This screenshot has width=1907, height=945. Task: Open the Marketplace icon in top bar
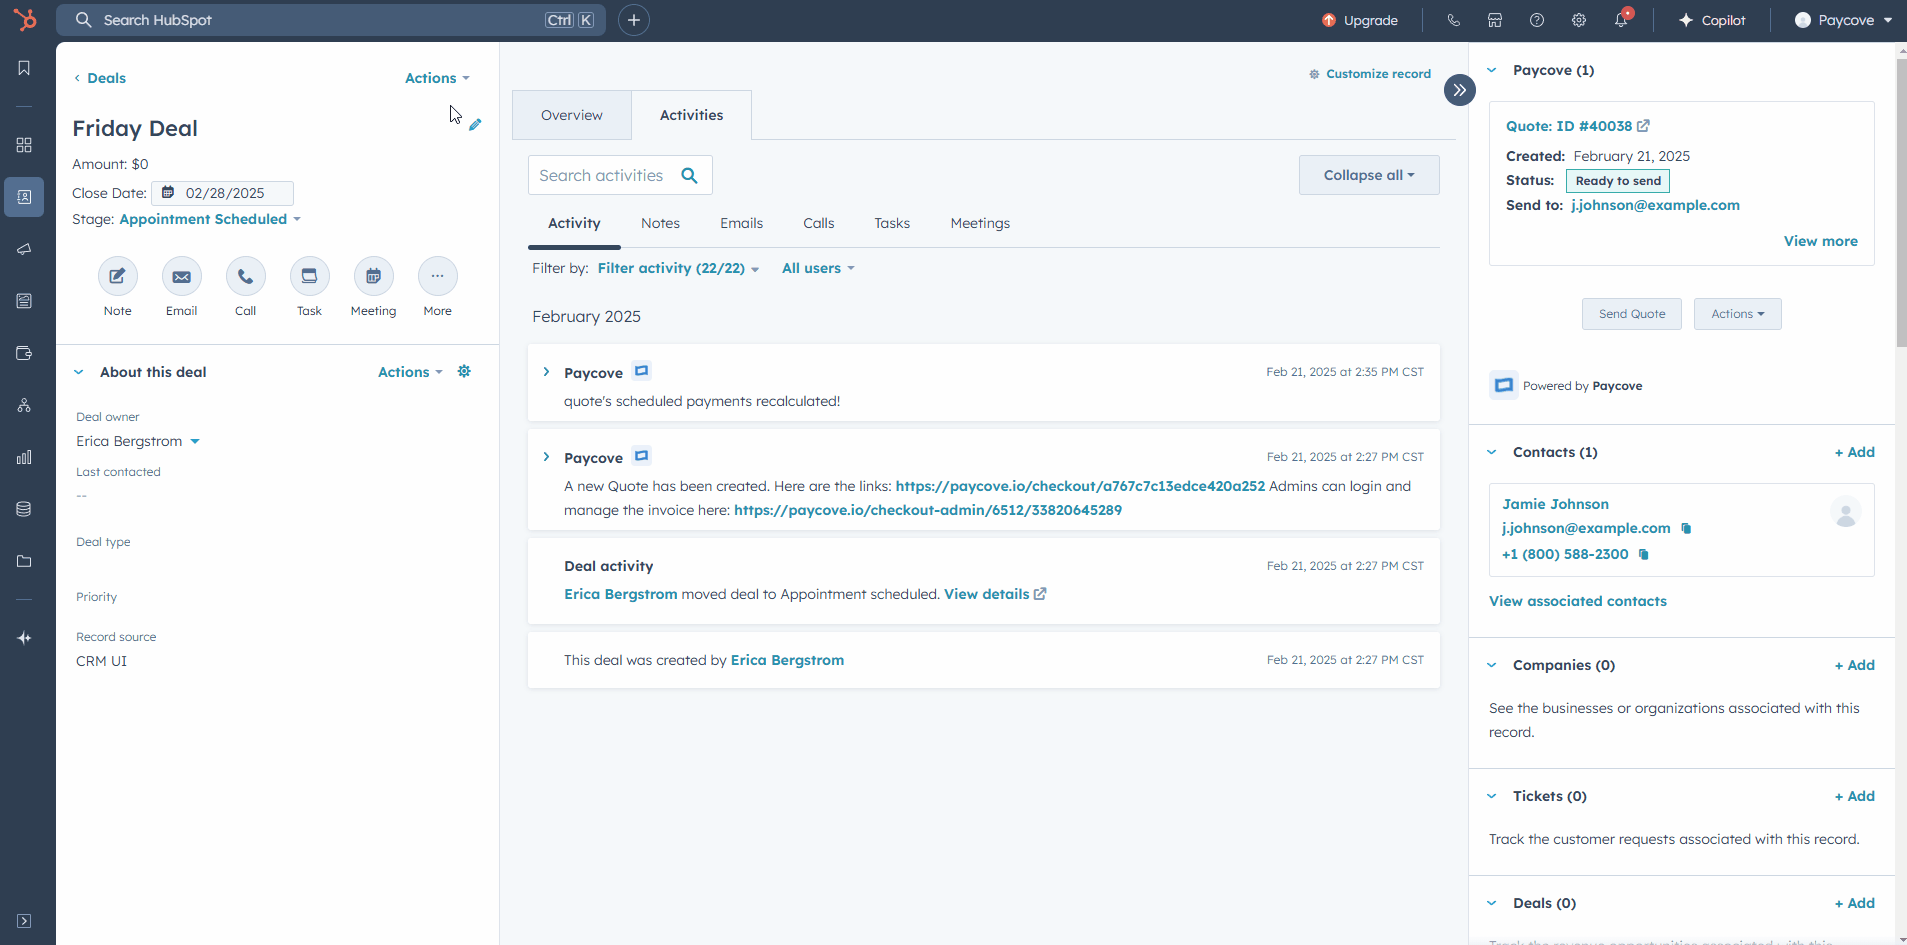[1495, 20]
